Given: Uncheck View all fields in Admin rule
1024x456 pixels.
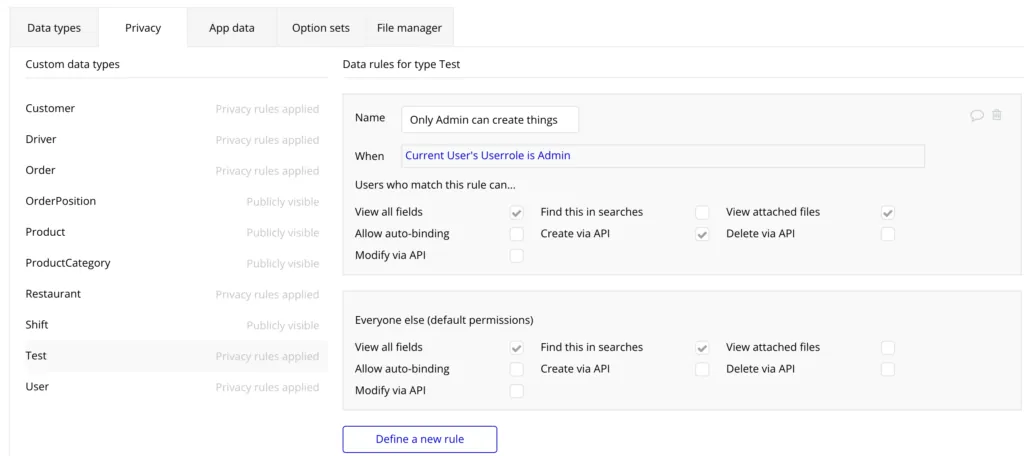Looking at the screenshot, I should tap(517, 212).
